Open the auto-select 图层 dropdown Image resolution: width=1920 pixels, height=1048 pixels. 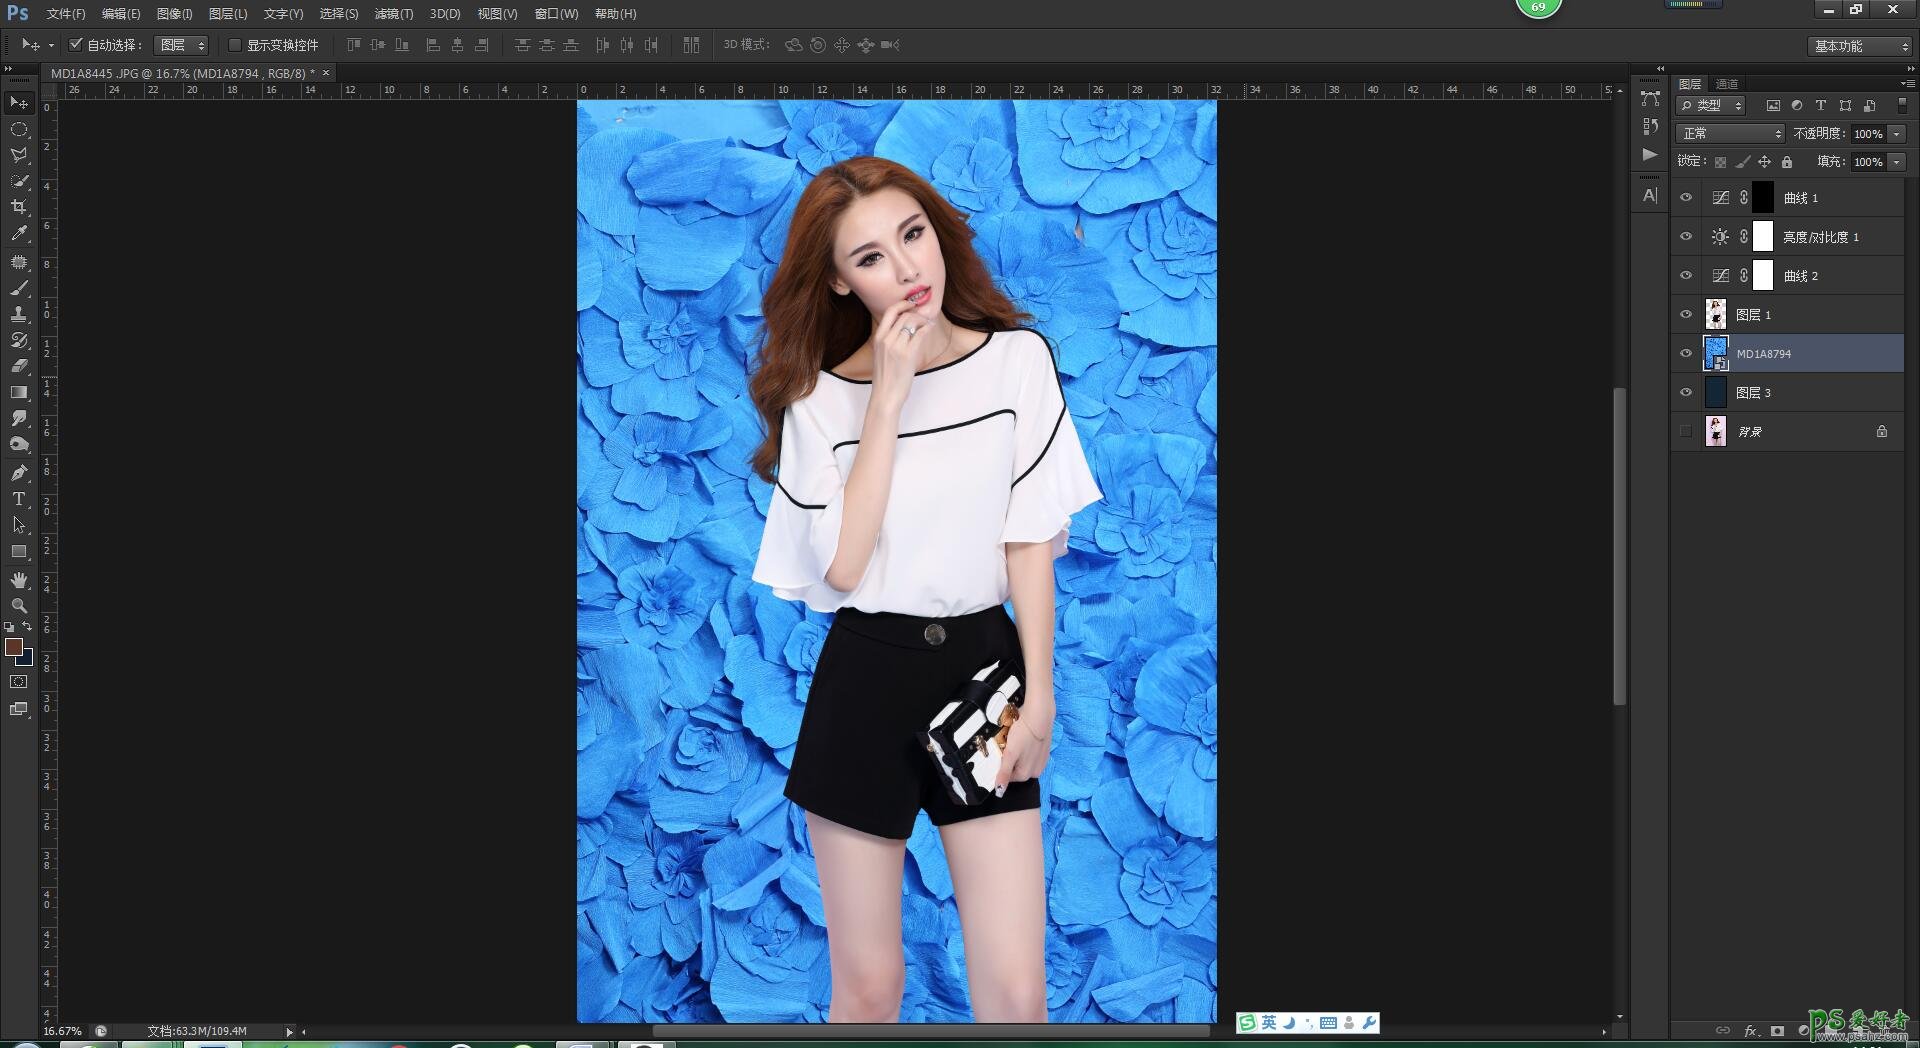(x=181, y=45)
